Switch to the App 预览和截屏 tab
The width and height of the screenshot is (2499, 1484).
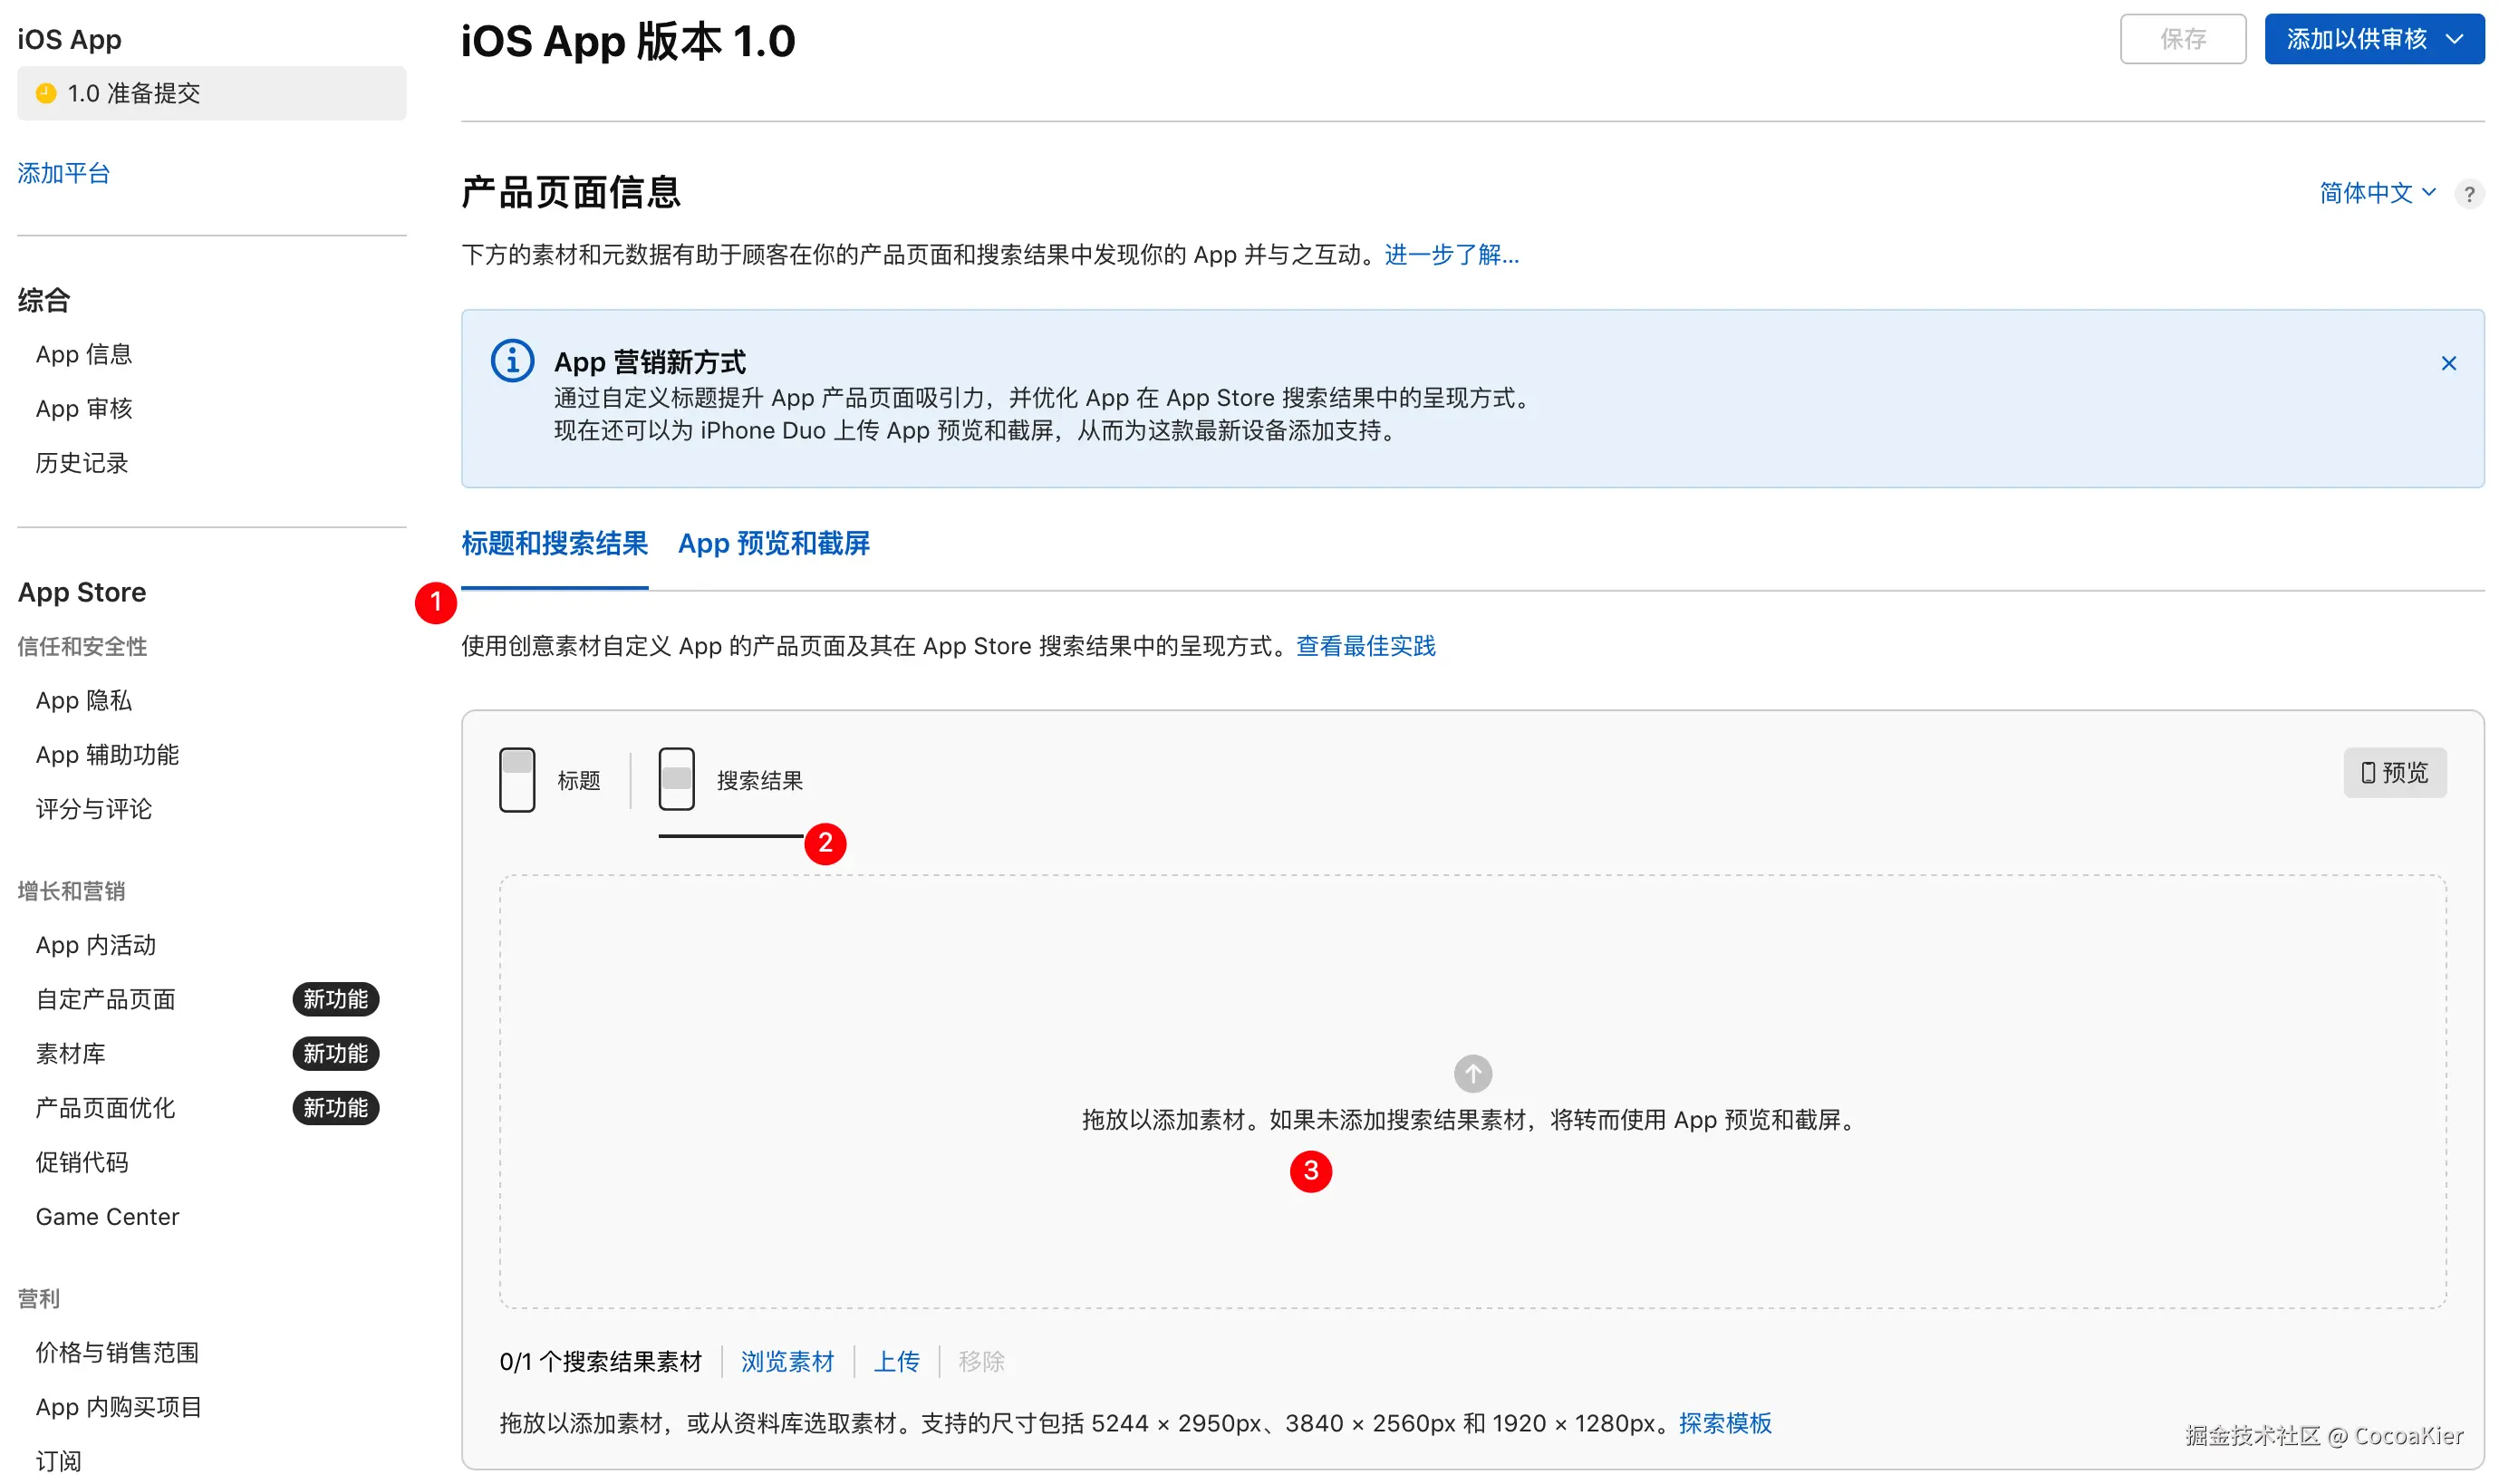pyautogui.click(x=773, y=543)
